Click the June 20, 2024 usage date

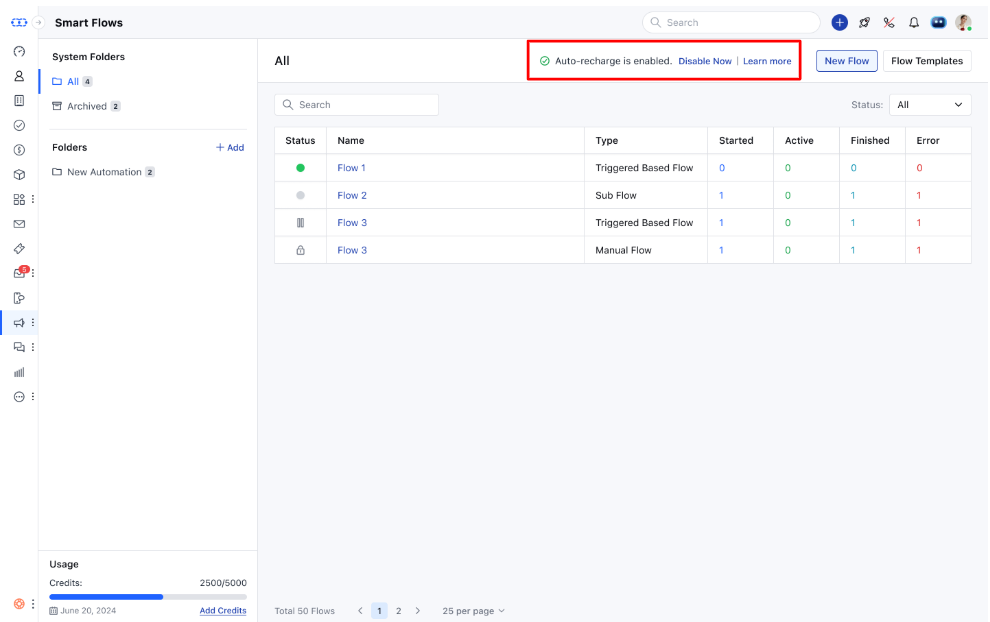click(x=83, y=611)
